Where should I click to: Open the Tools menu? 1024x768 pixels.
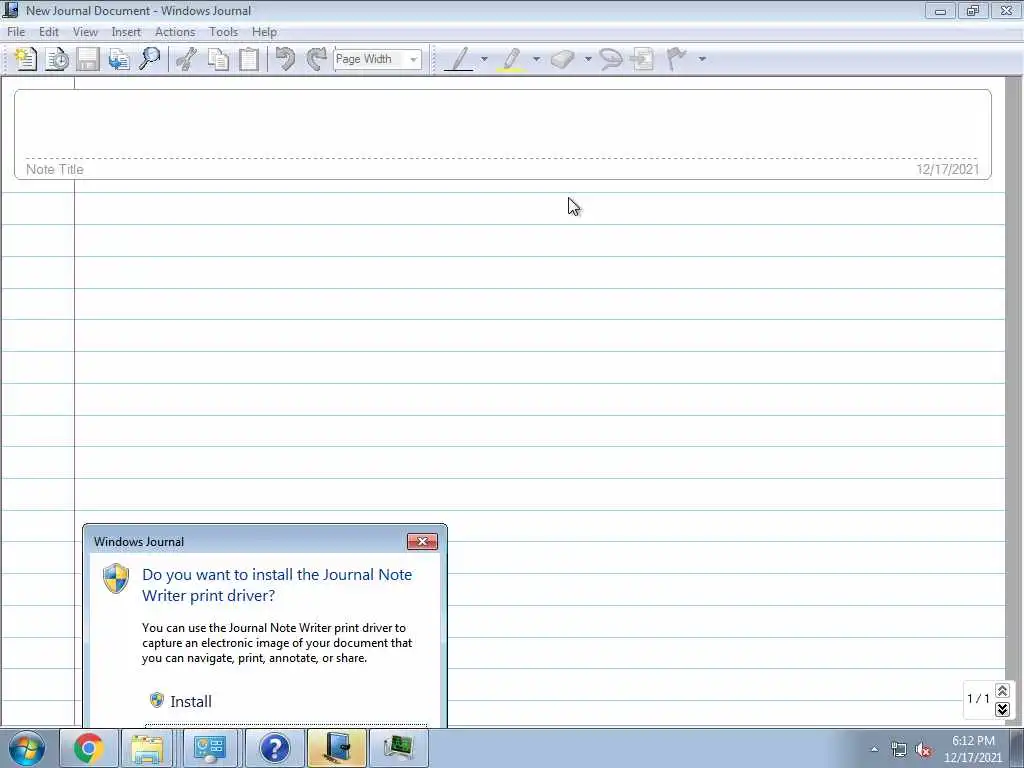point(223,31)
